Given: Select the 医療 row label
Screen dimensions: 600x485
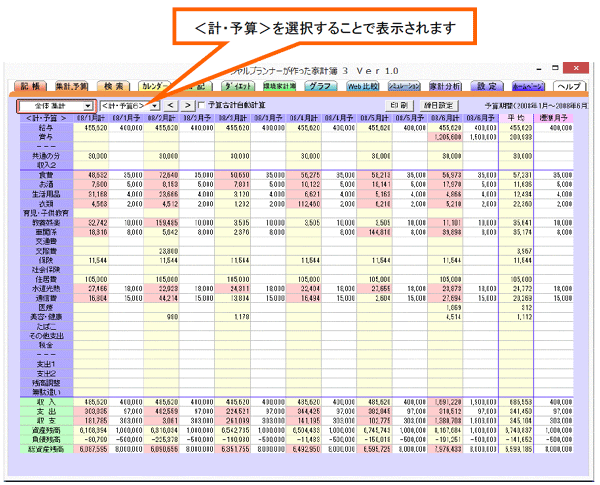Looking at the screenshot, I should pos(46,307).
